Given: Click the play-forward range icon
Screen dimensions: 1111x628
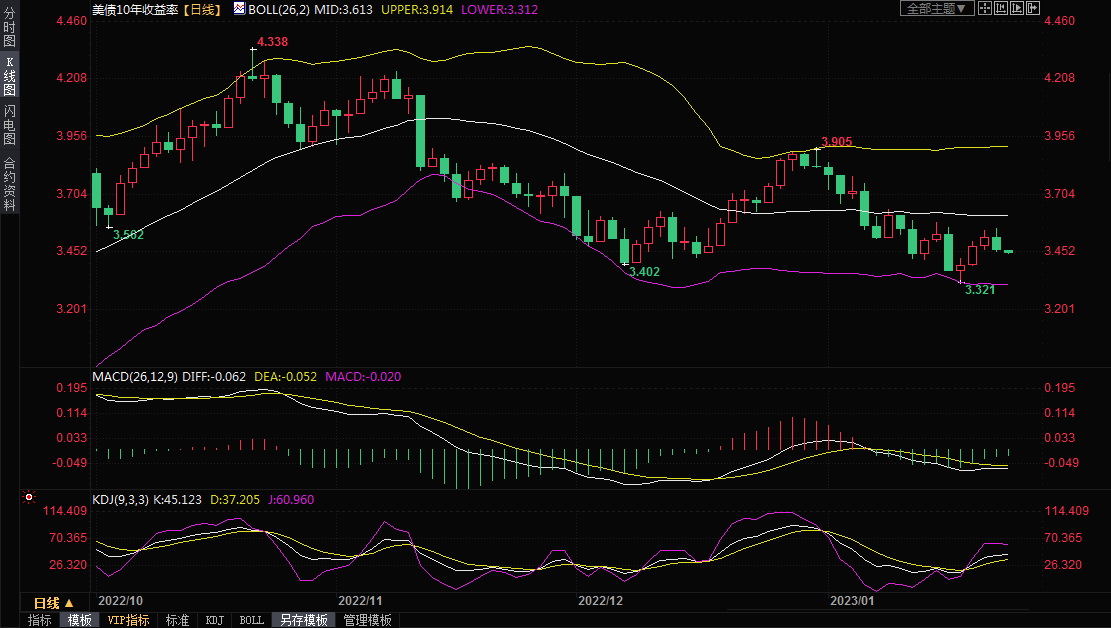Looking at the screenshot, I should (x=1016, y=8).
